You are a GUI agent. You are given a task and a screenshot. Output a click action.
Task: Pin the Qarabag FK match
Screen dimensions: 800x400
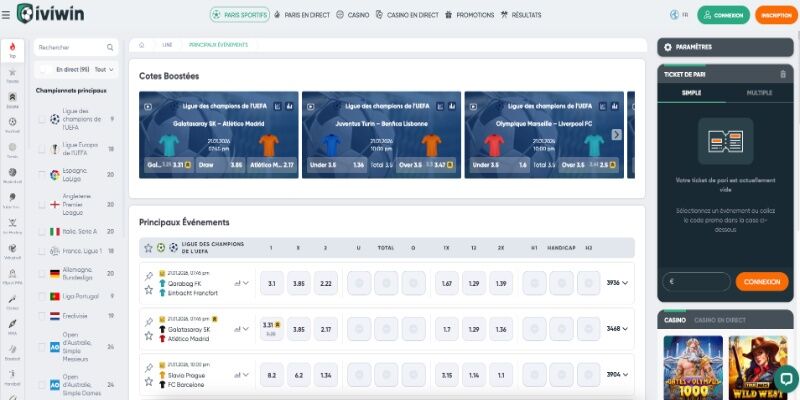click(148, 276)
